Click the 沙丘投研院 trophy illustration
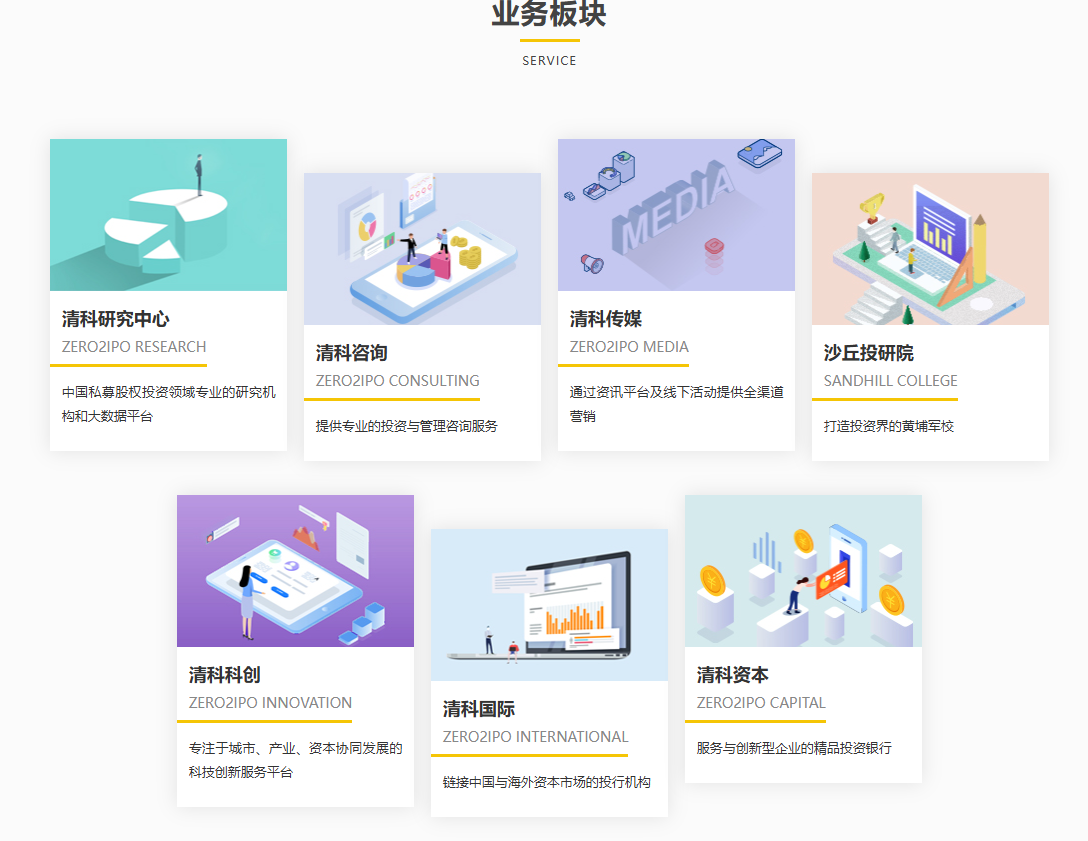1088x841 pixels. click(x=930, y=249)
